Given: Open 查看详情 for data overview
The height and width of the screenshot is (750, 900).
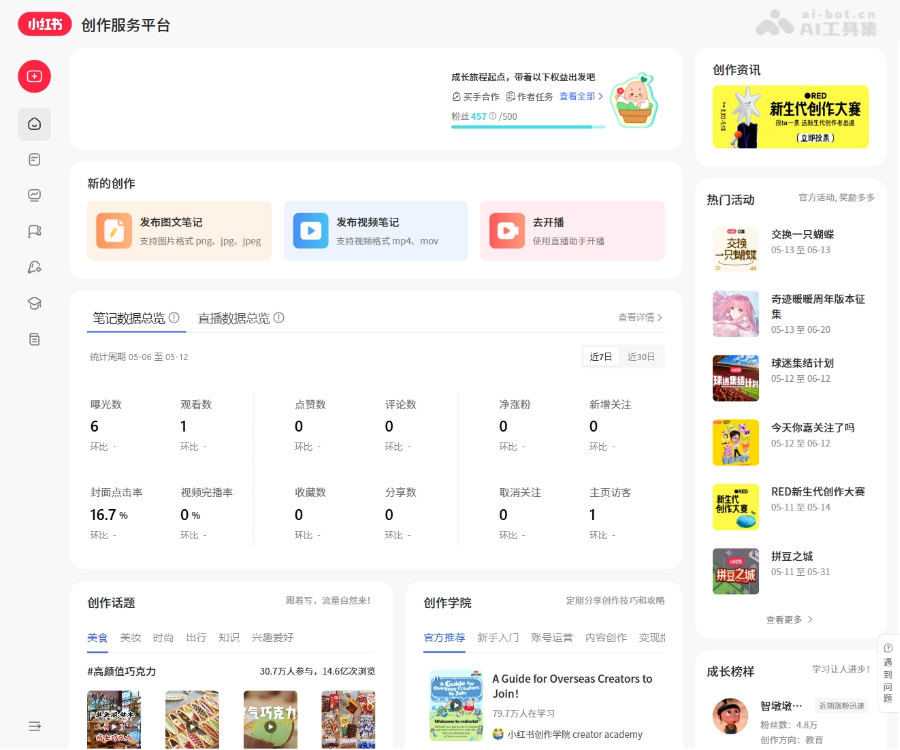Looking at the screenshot, I should (x=640, y=317).
